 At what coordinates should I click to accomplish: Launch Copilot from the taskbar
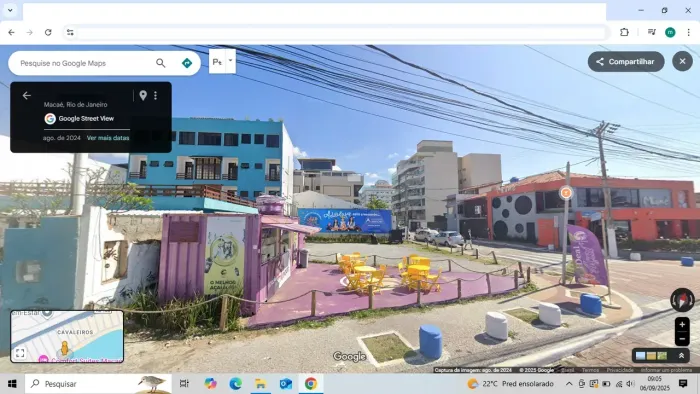(210, 384)
